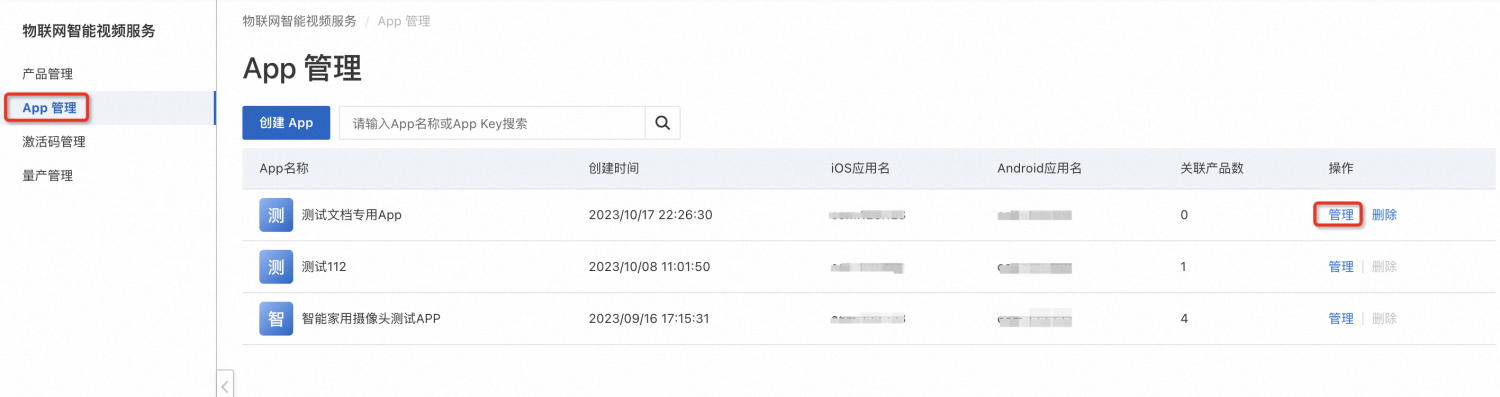Click the search magnifier icon
1500x397 pixels.
click(x=662, y=123)
